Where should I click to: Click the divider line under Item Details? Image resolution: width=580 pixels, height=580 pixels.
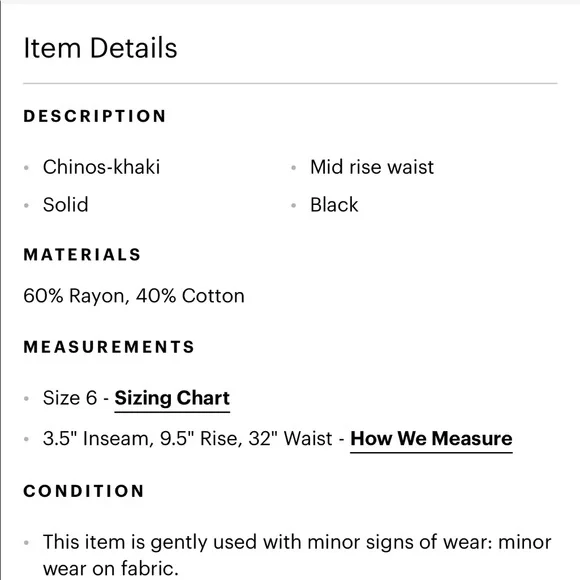point(290,84)
